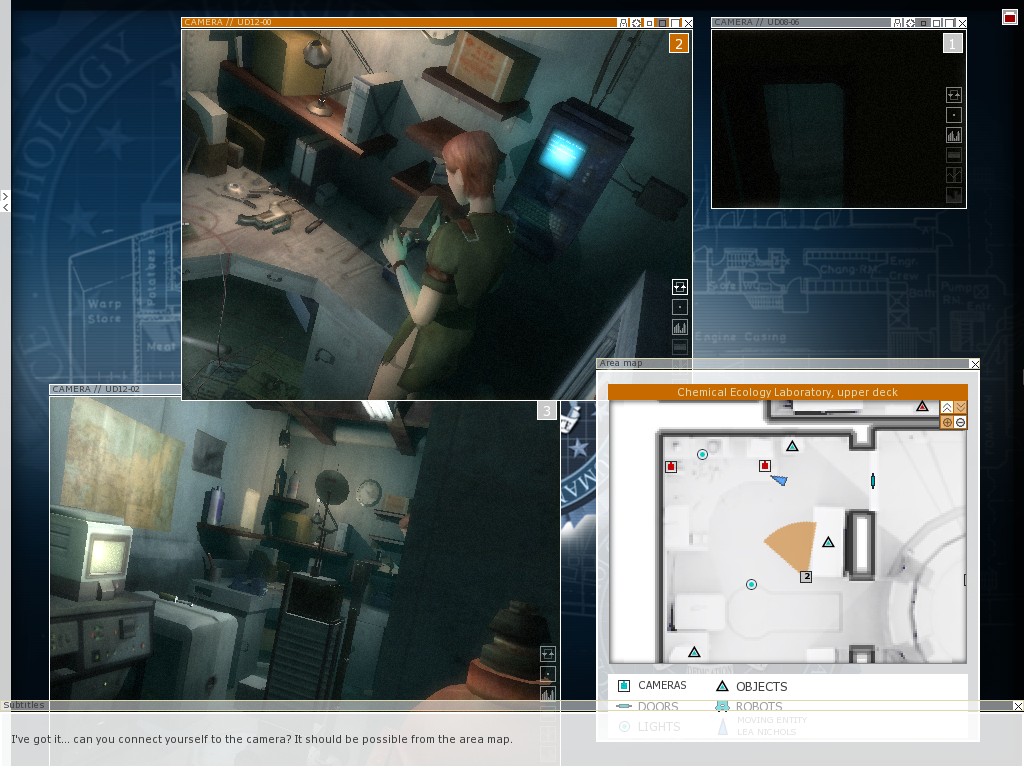Go up one deck on area map
The height and width of the screenshot is (768, 1024).
947,407
